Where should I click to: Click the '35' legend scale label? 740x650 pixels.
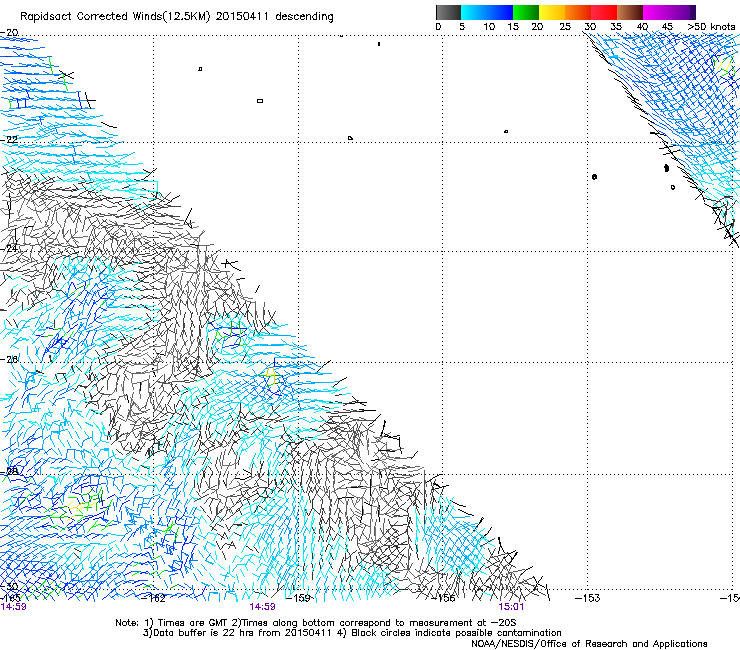(616, 27)
